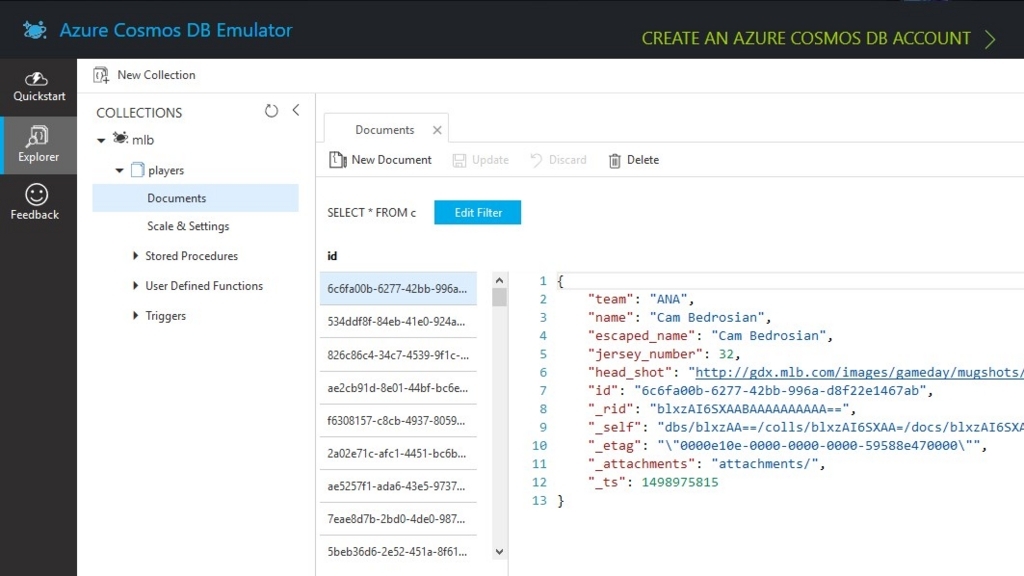Viewport: 1024px width, 576px height.
Task: Click the "attachments/" value
Action: [764, 464]
